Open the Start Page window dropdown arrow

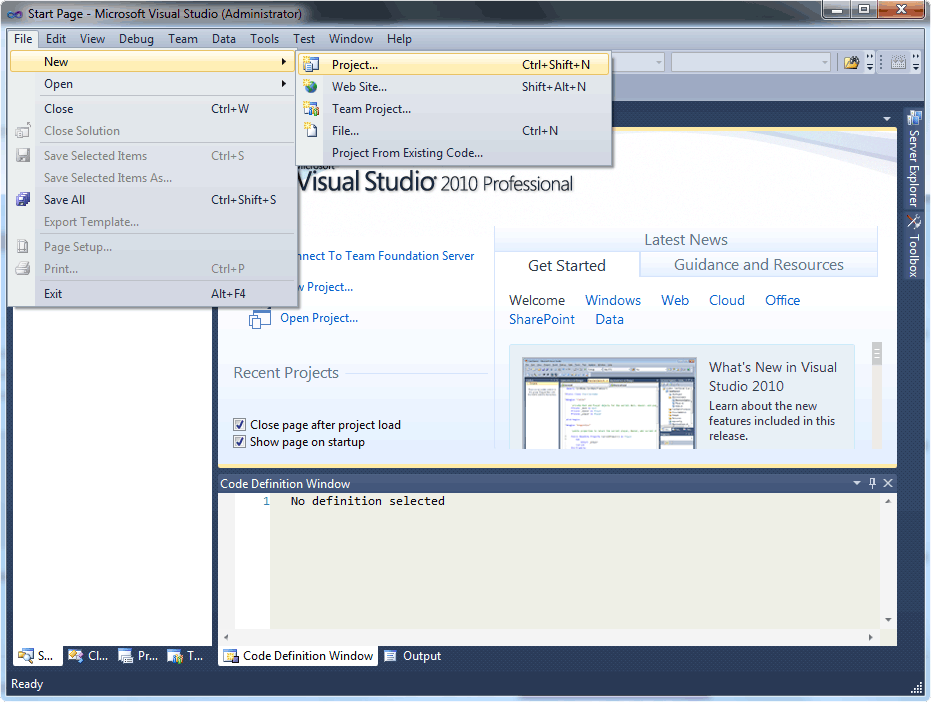click(886, 119)
